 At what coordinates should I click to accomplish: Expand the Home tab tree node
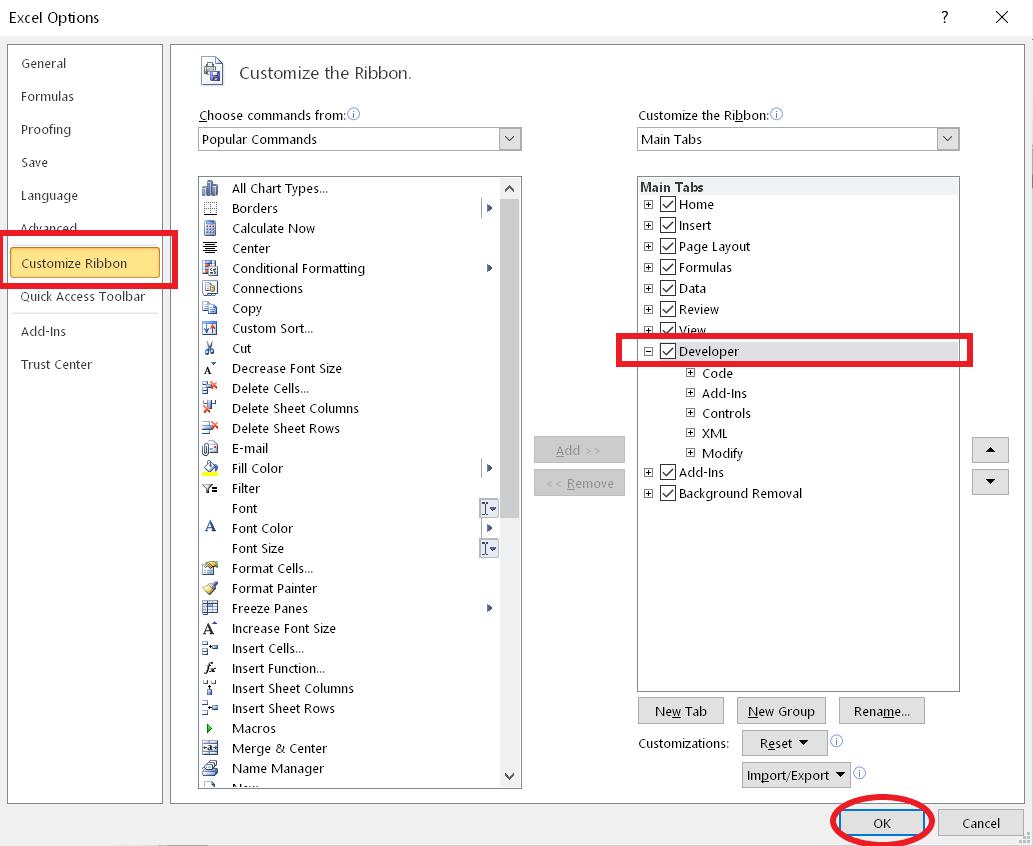click(x=648, y=204)
